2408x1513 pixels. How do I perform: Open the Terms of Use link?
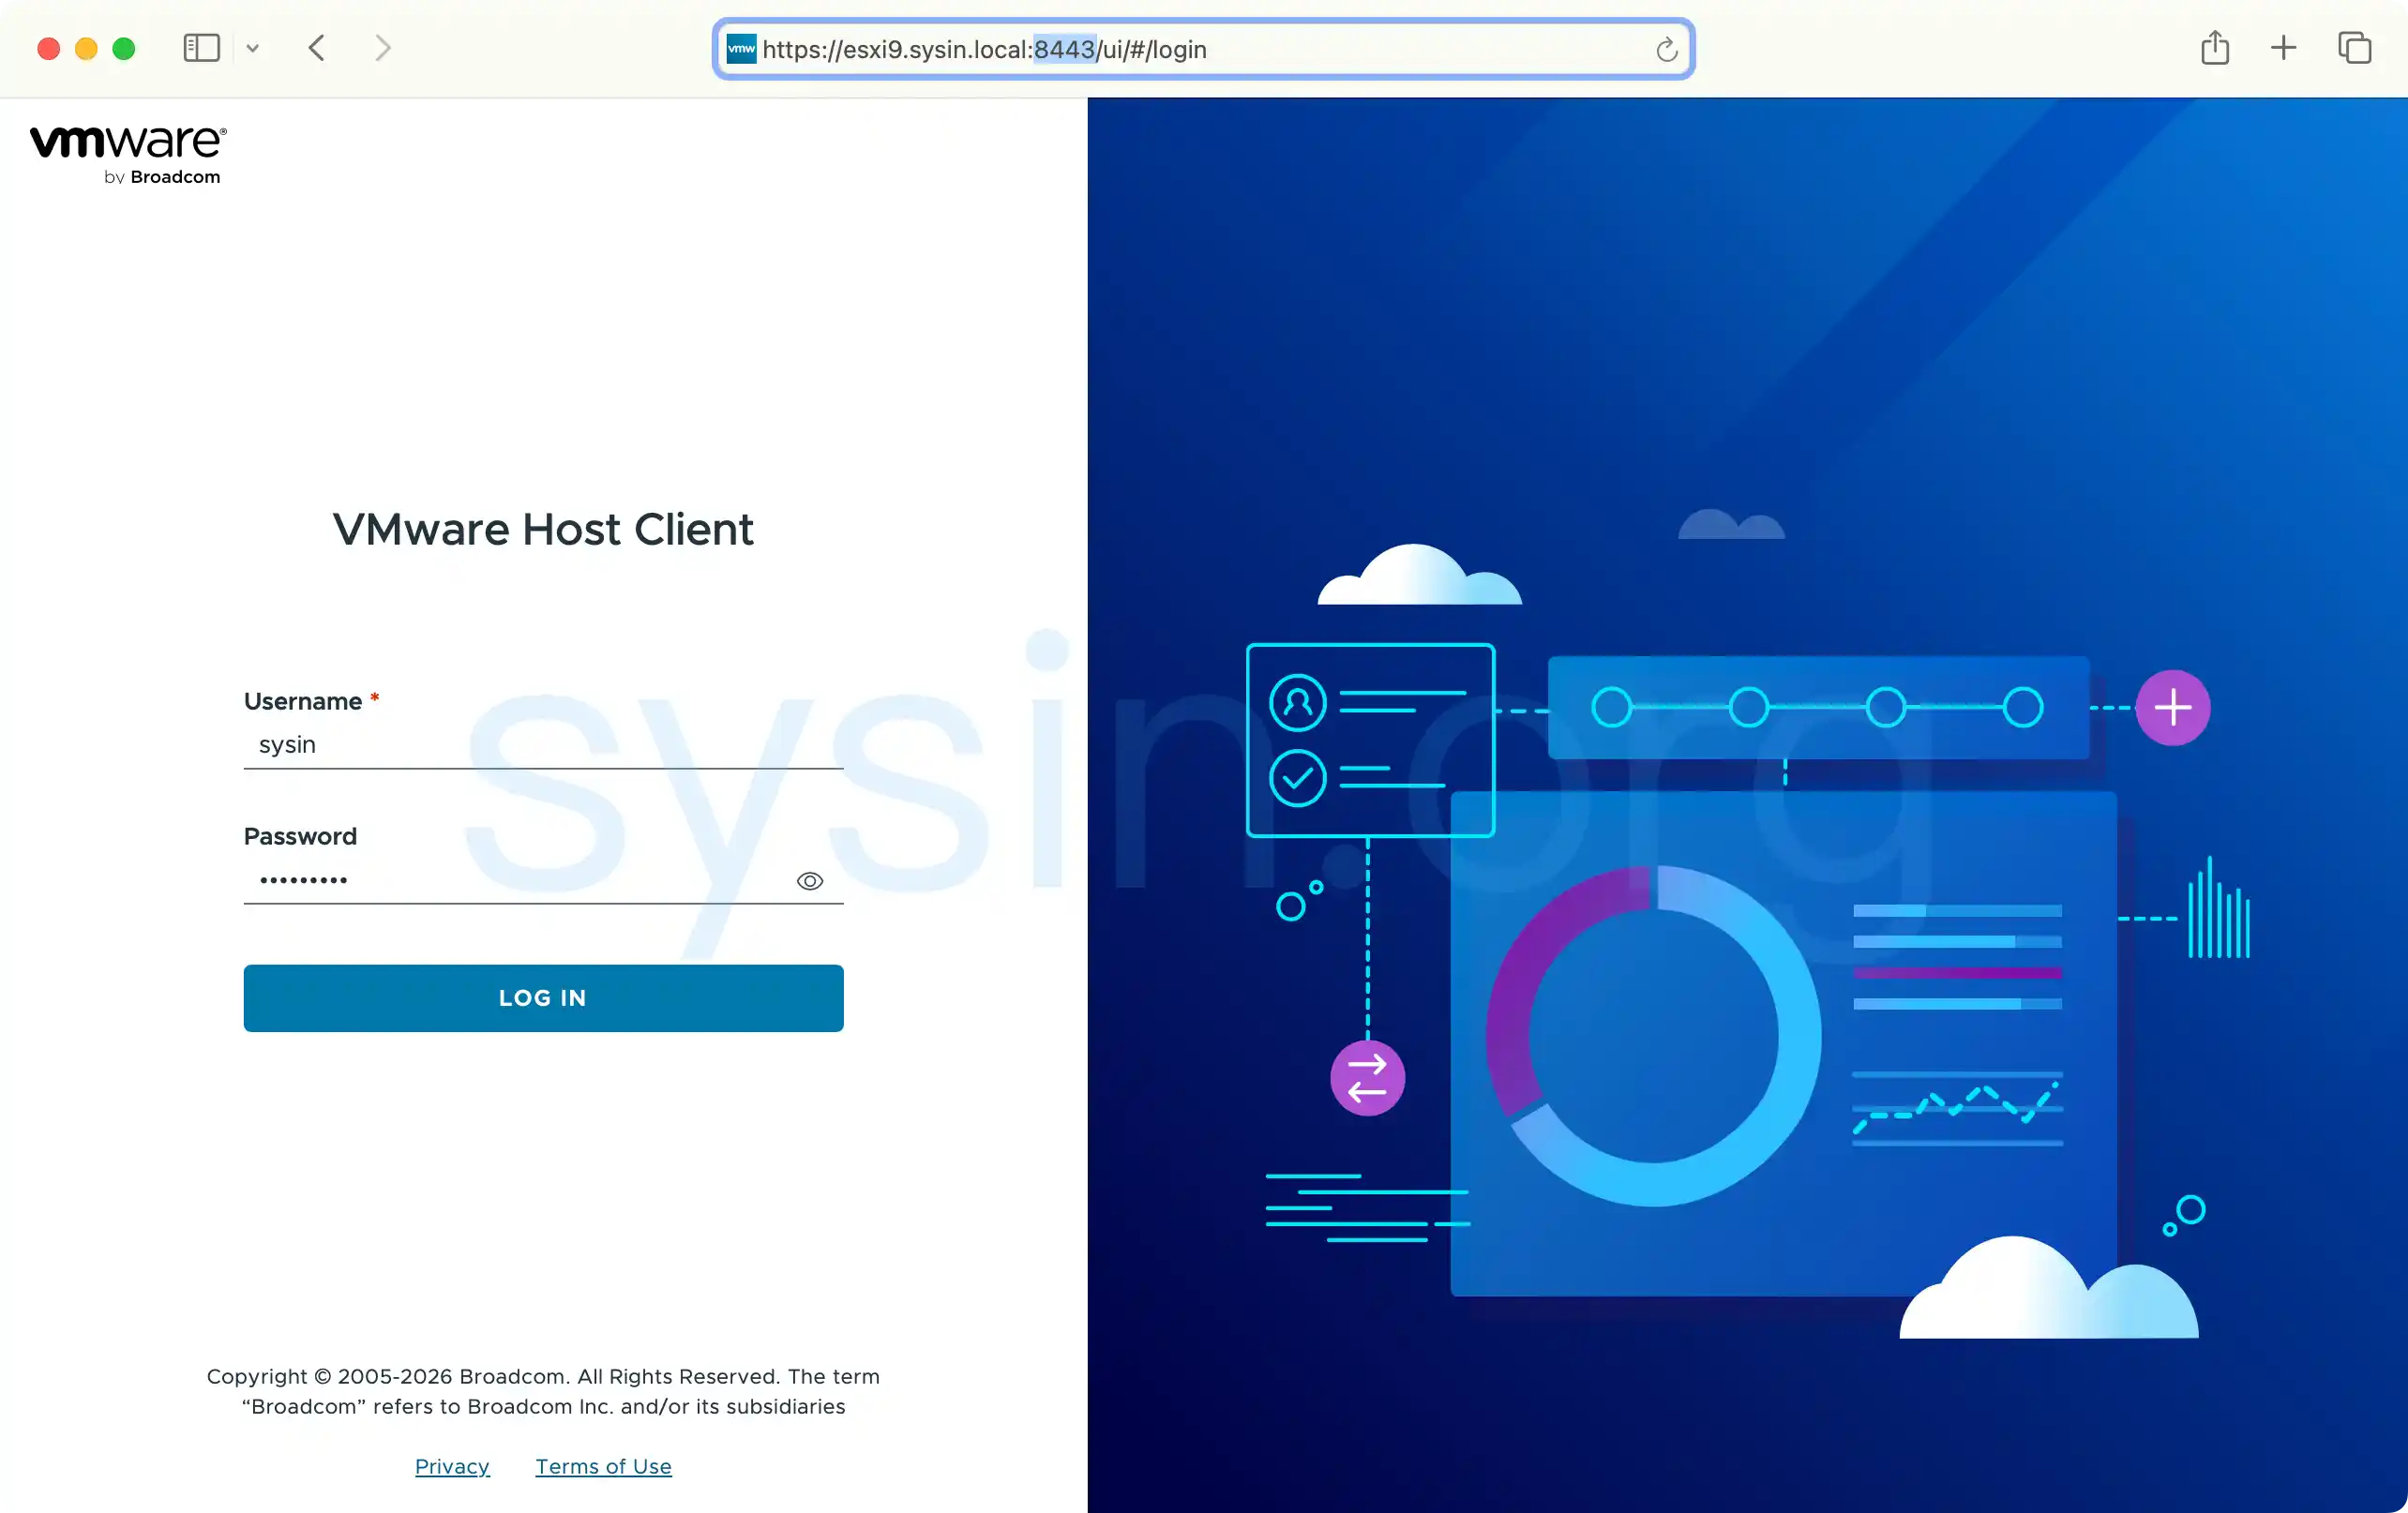coord(603,1465)
